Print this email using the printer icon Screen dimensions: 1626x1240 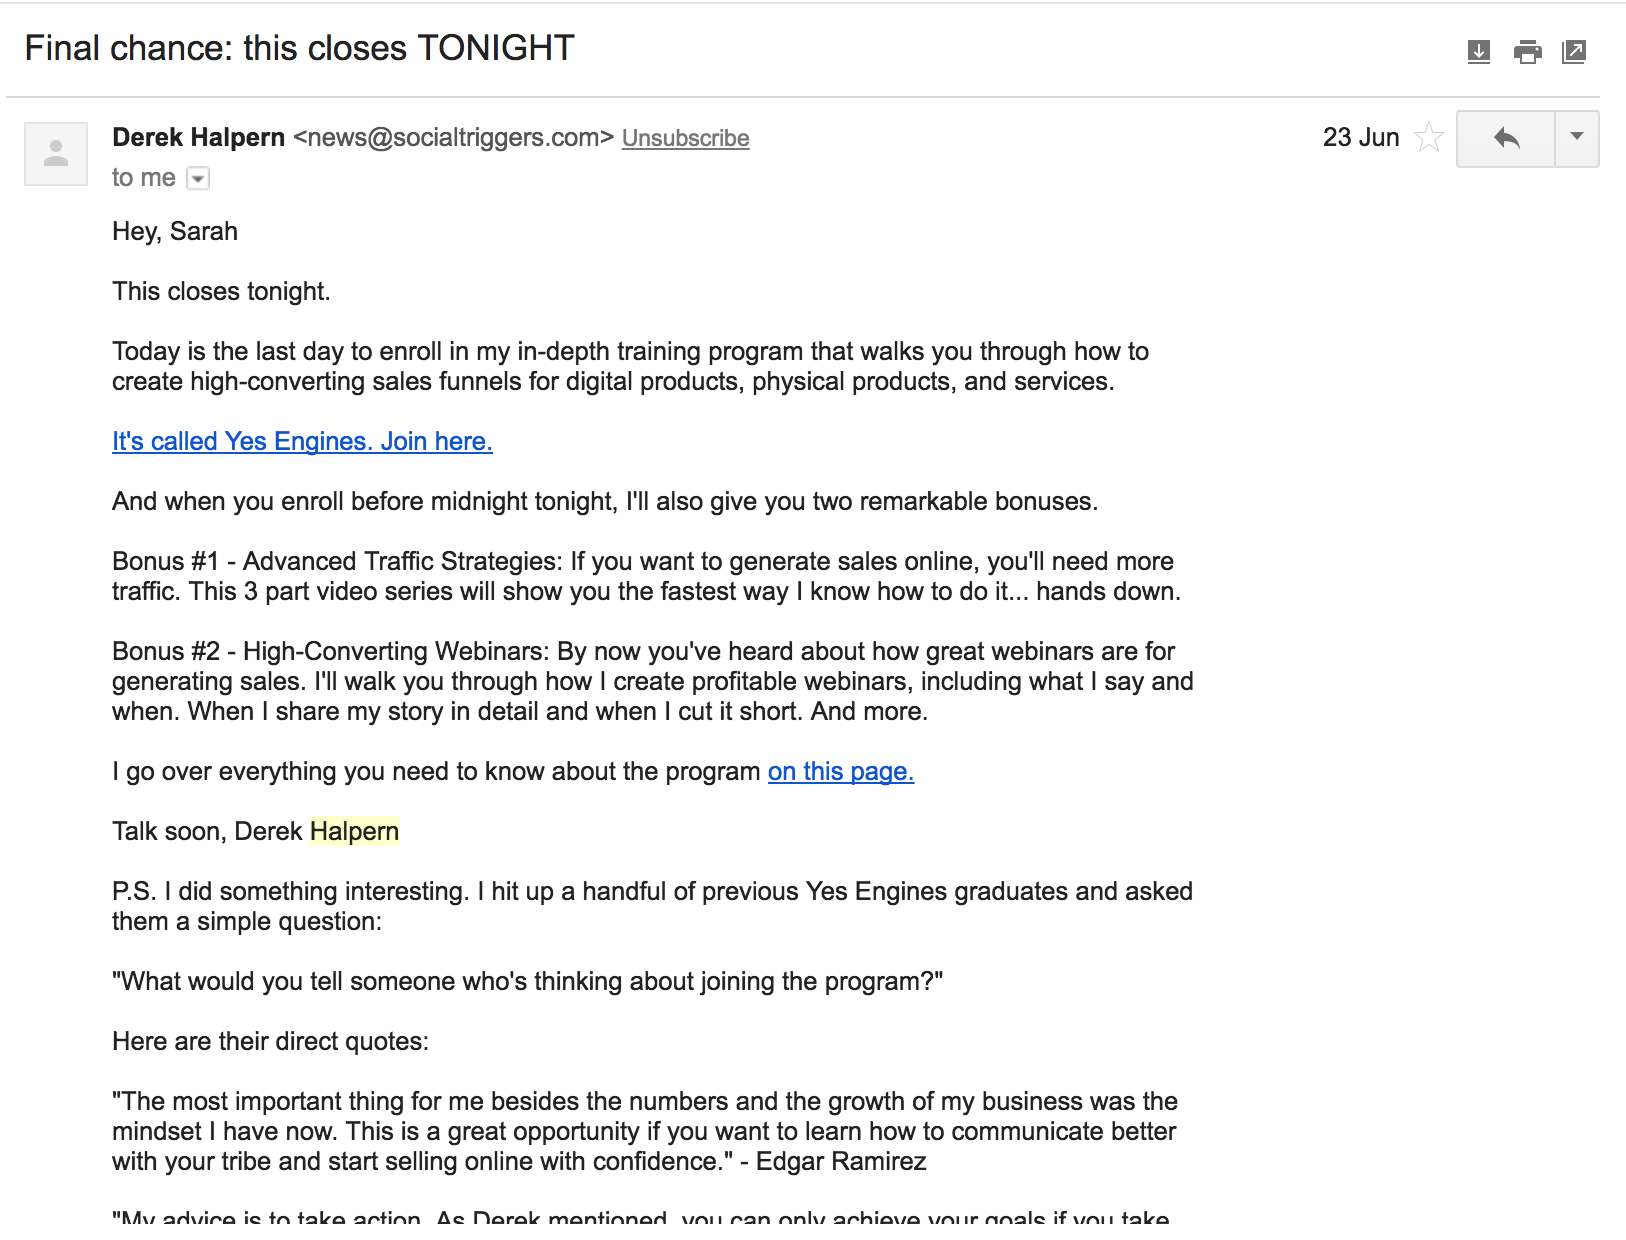pos(1527,51)
